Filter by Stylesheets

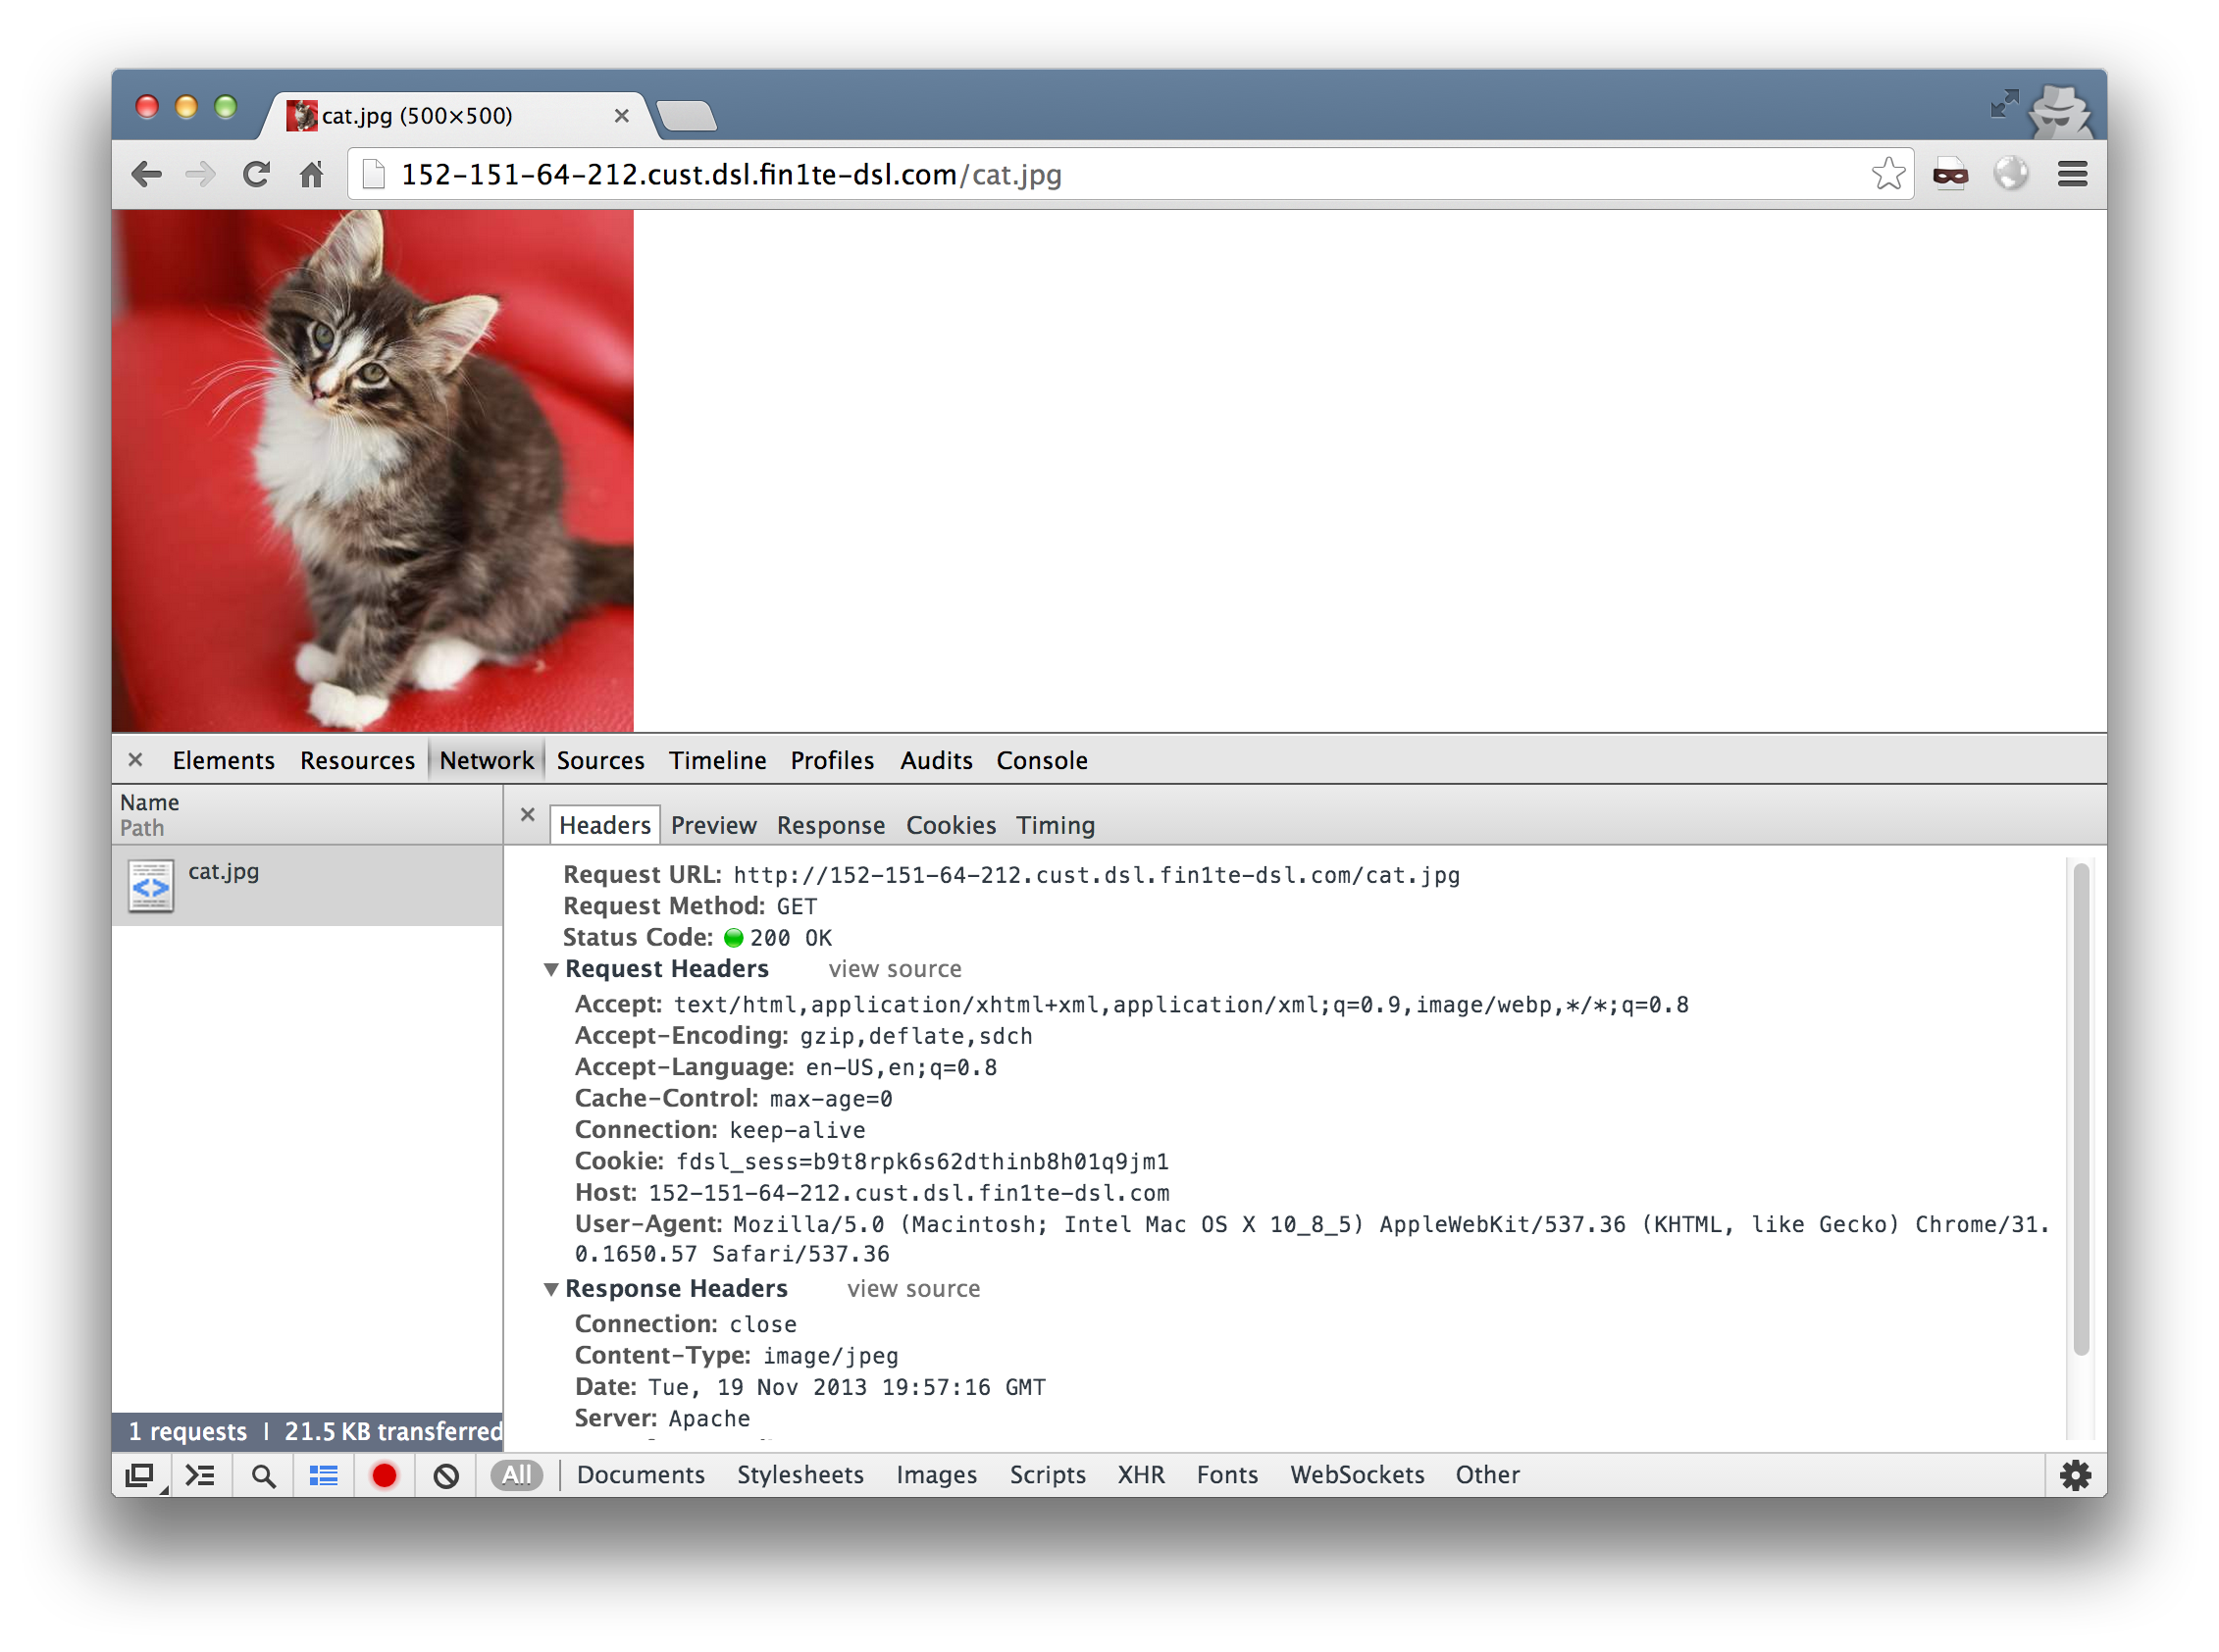(x=800, y=1475)
